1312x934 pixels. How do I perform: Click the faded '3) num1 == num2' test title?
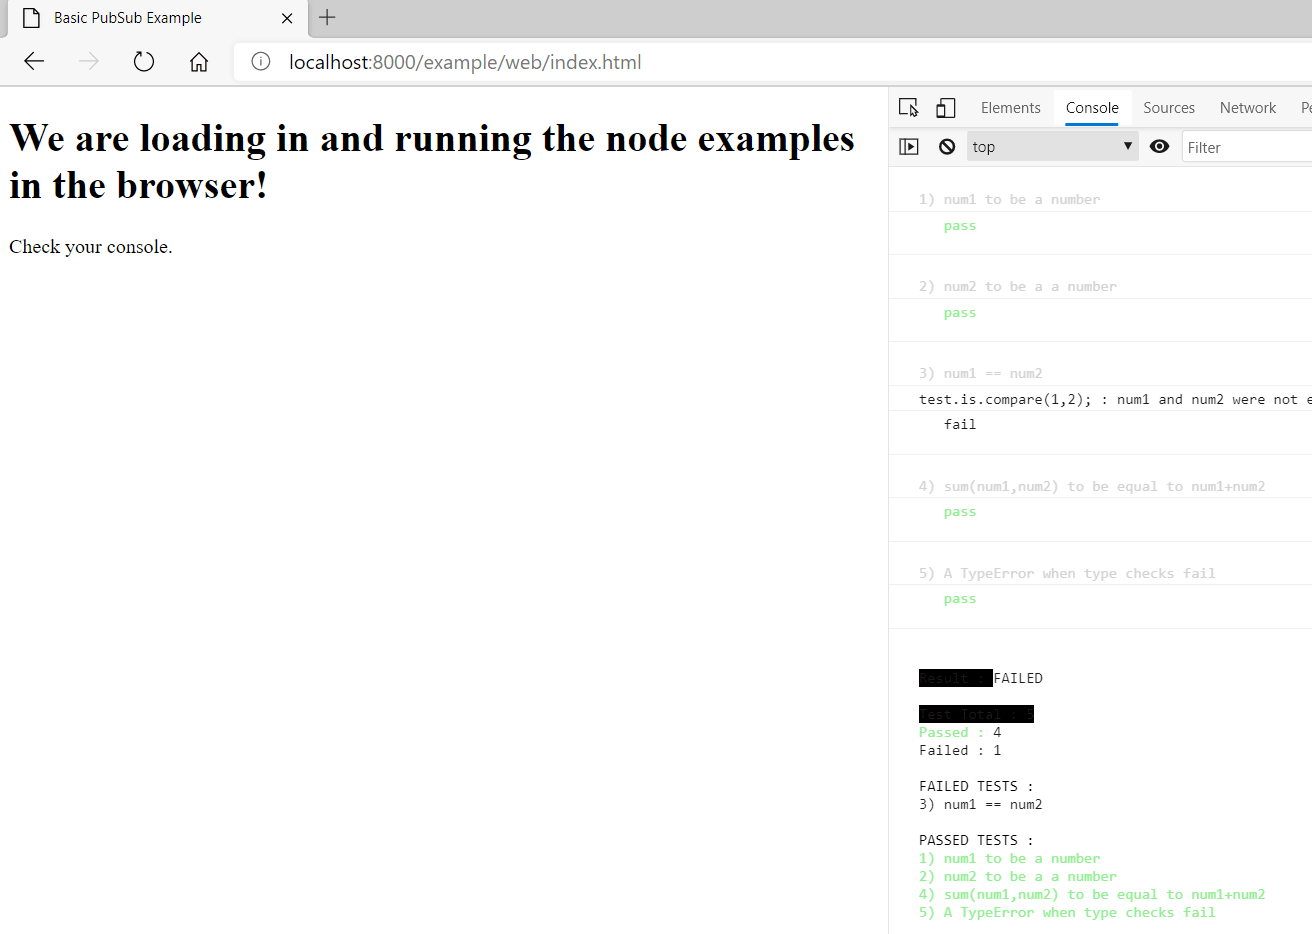[x=980, y=373]
